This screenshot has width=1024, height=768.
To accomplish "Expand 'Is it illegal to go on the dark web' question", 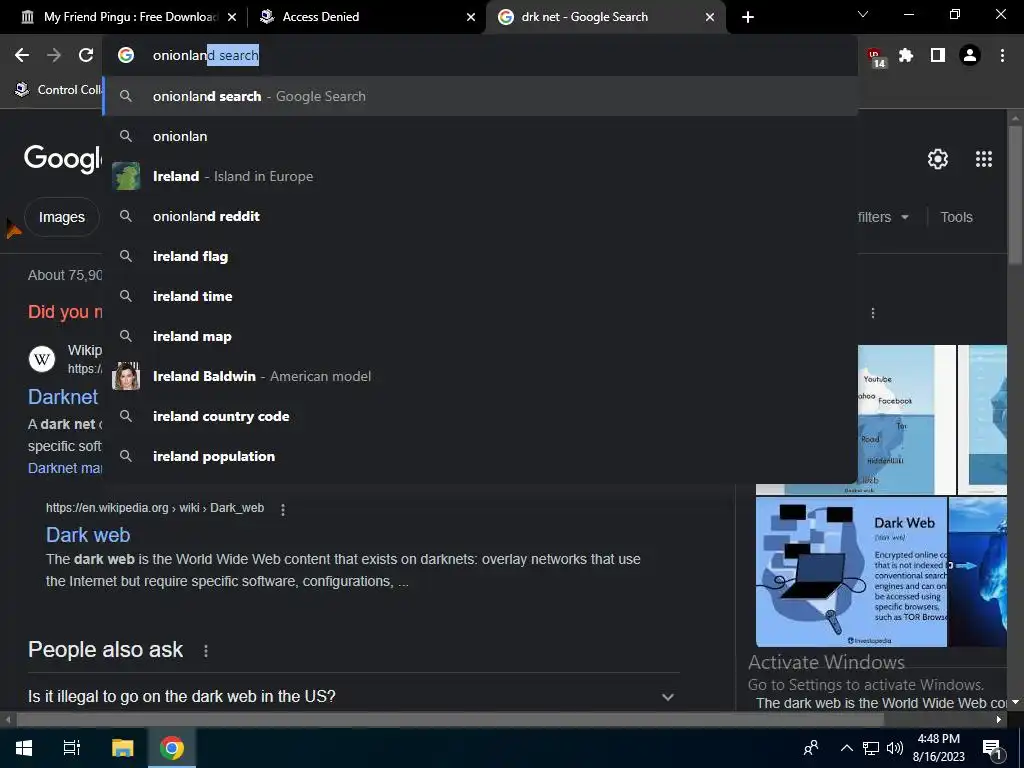I will (353, 696).
